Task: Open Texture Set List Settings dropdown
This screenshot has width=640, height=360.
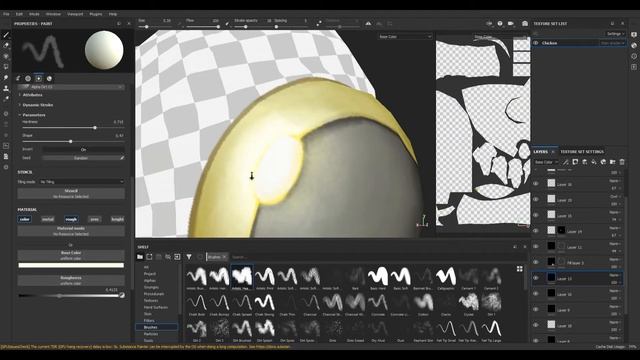Action: [x=616, y=34]
